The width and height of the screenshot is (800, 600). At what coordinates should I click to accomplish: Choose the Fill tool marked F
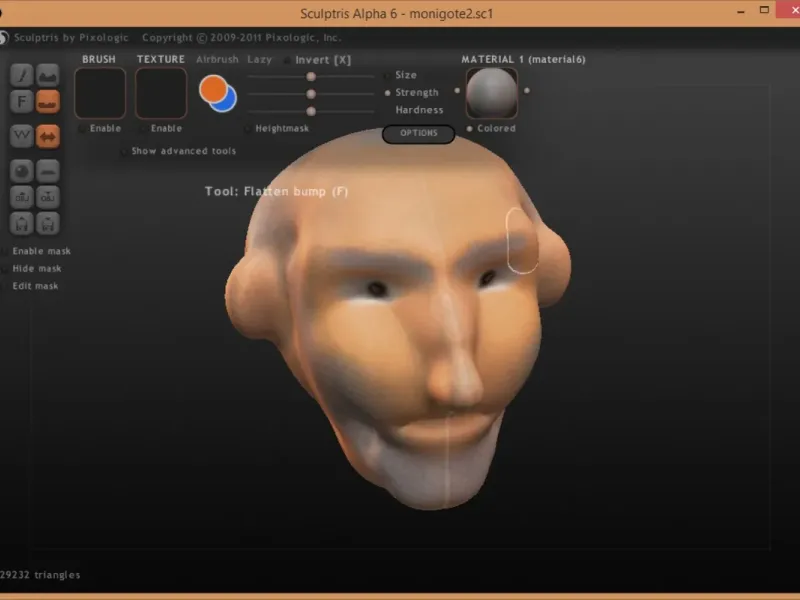(x=21, y=101)
